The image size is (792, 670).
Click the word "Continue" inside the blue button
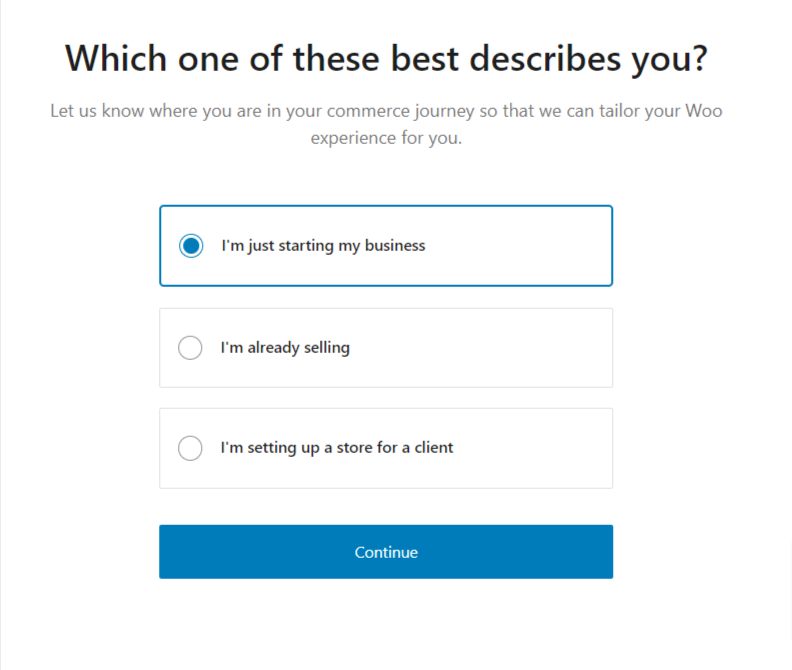(386, 552)
